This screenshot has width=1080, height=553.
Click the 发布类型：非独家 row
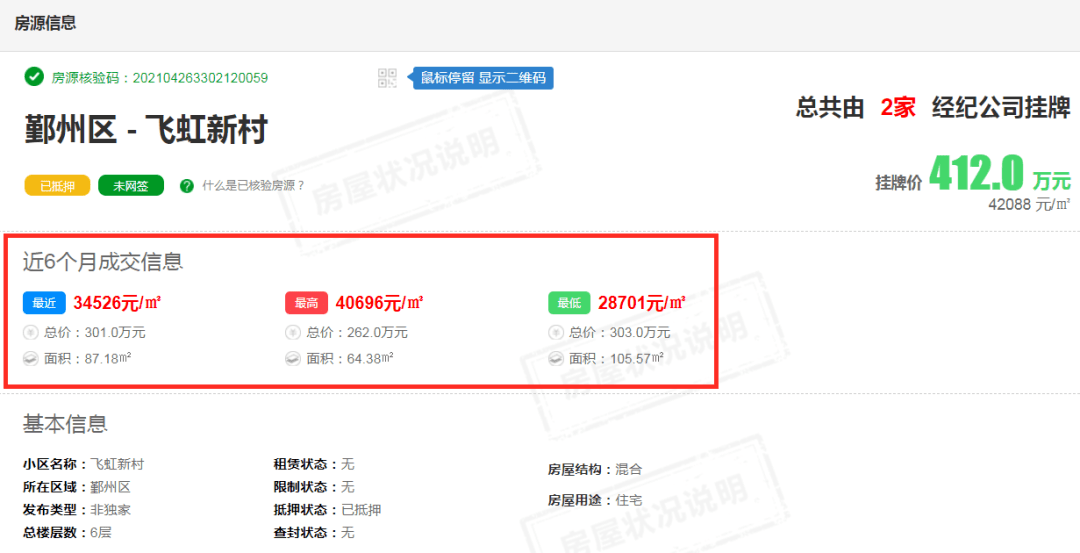click(x=76, y=510)
